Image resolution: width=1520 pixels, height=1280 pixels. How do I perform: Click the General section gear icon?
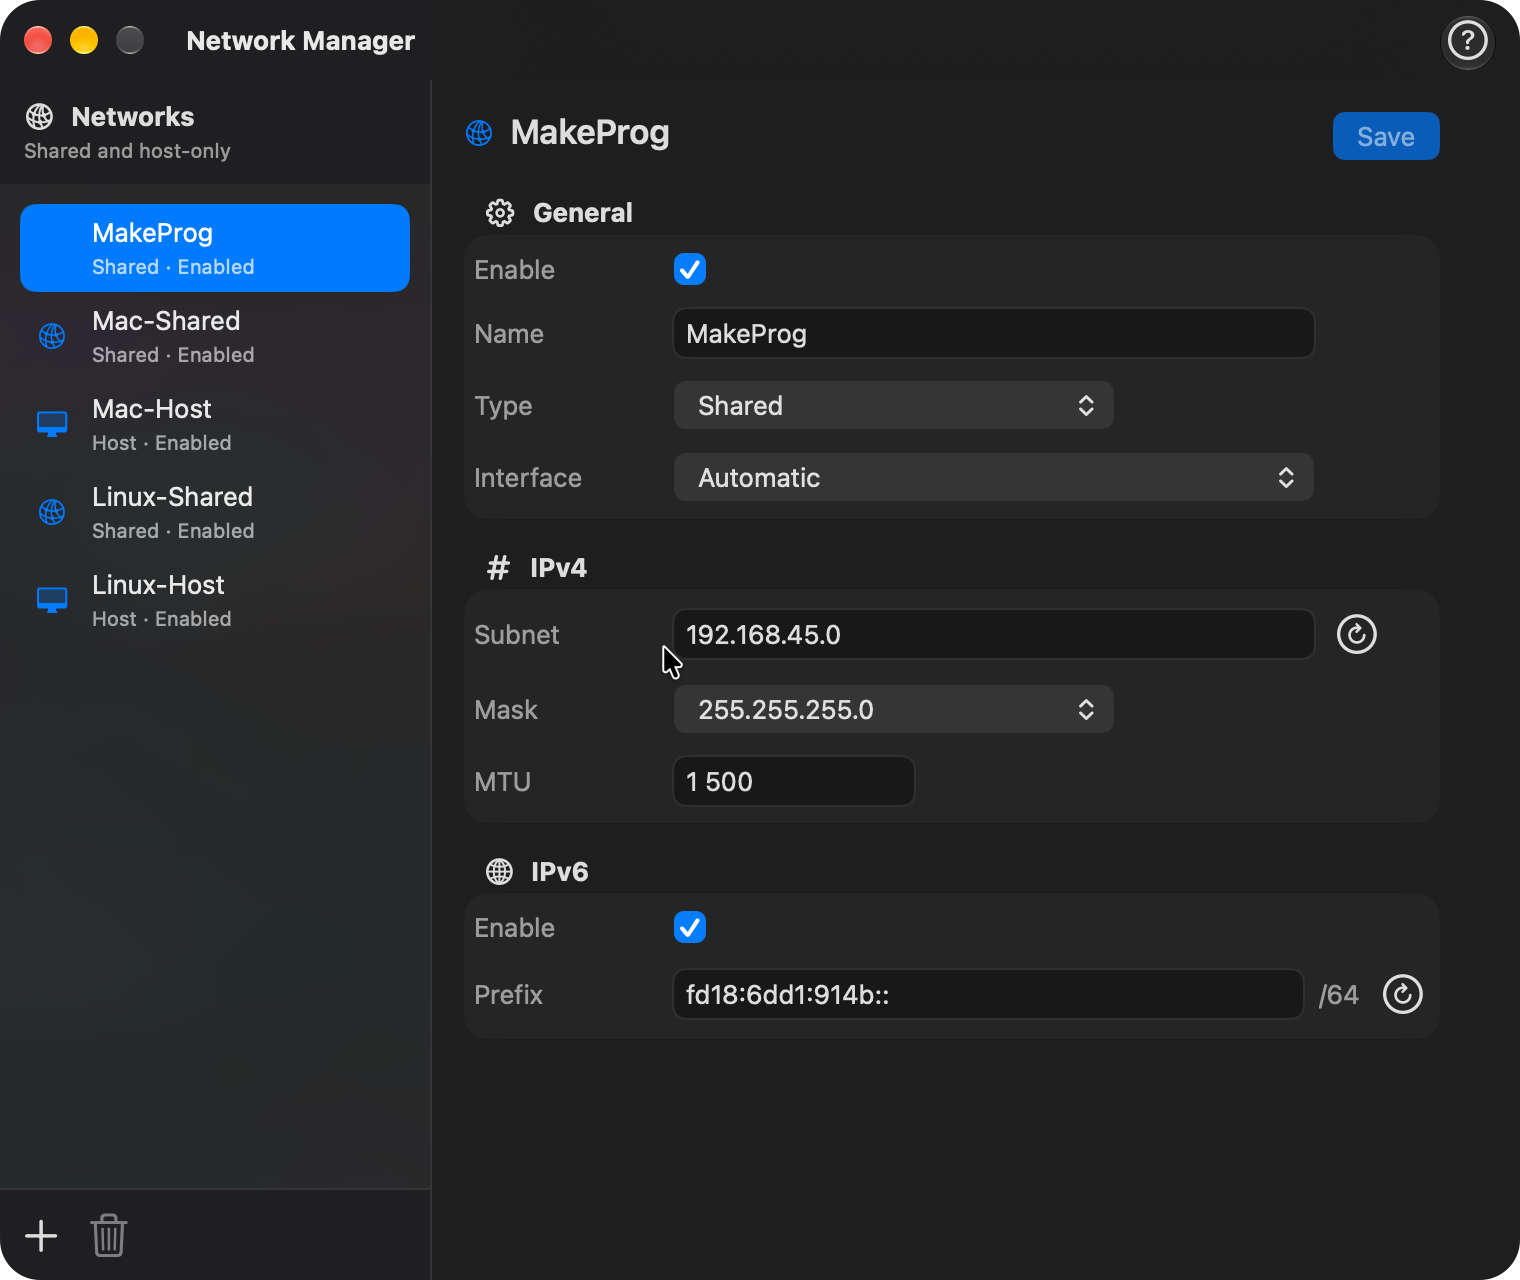[500, 213]
